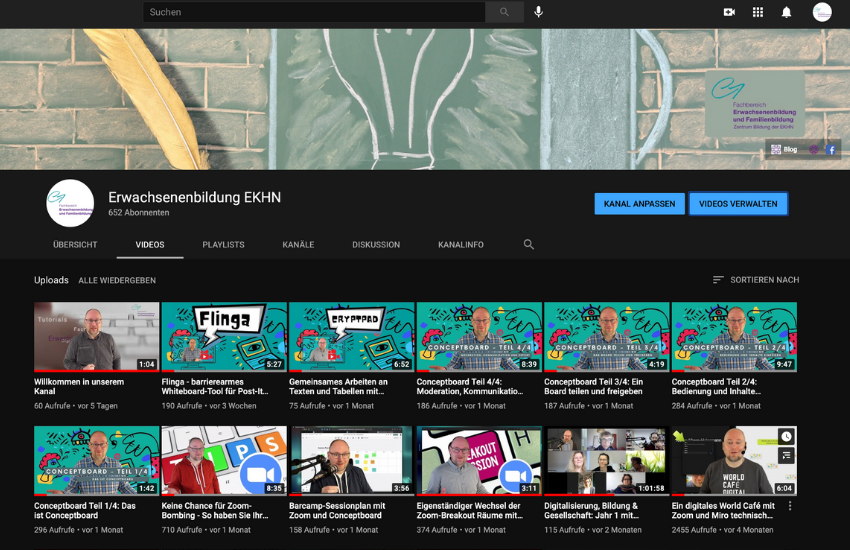Open the Flinga video thumbnail

[224, 337]
